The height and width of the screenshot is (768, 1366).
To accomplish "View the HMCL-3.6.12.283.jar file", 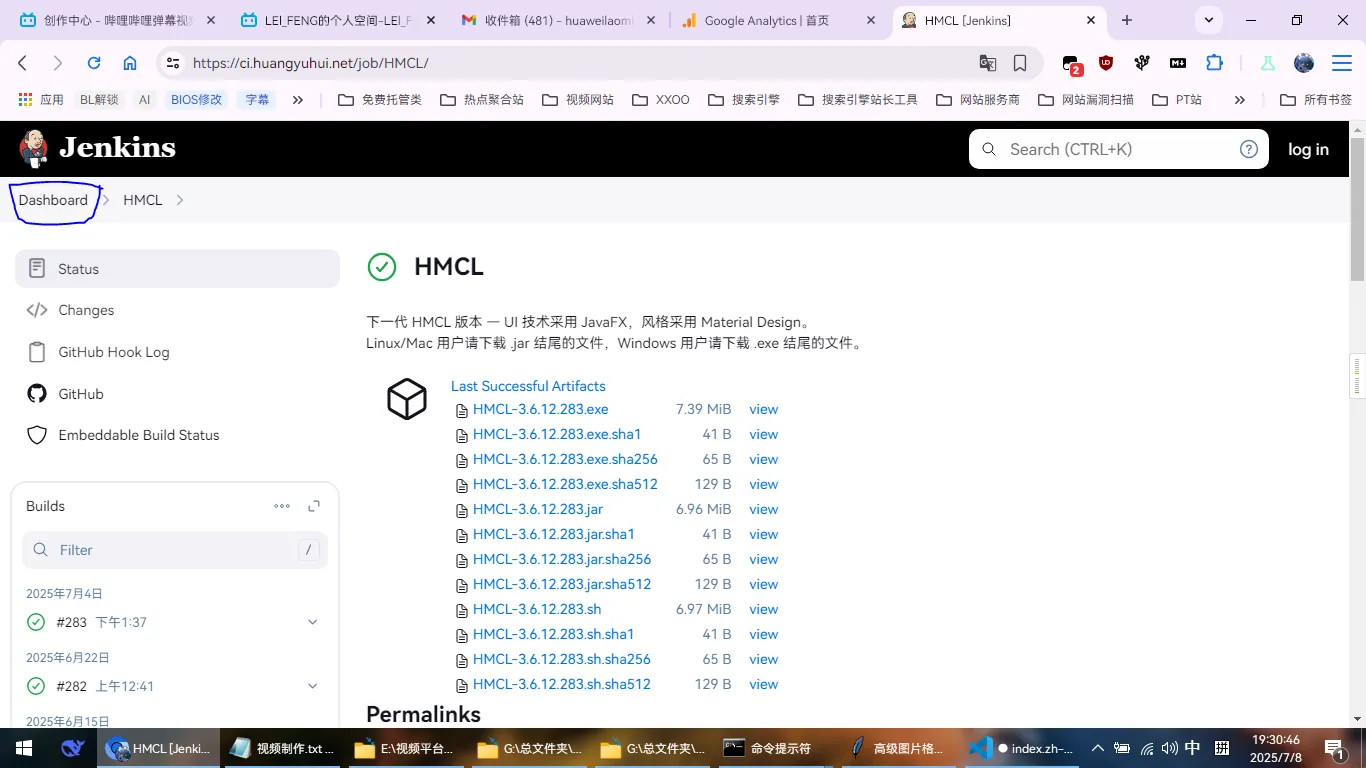I will pyautogui.click(x=763, y=509).
